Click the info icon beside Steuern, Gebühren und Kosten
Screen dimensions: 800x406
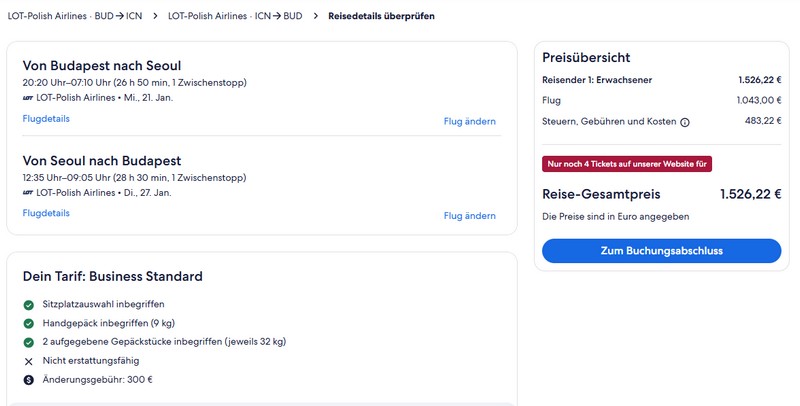click(685, 122)
